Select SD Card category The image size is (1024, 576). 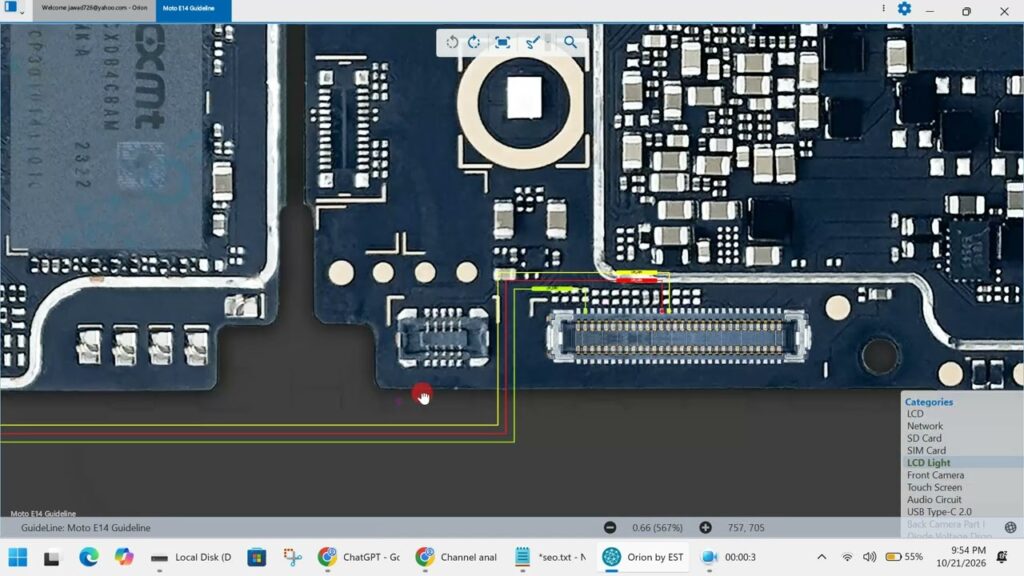(924, 438)
